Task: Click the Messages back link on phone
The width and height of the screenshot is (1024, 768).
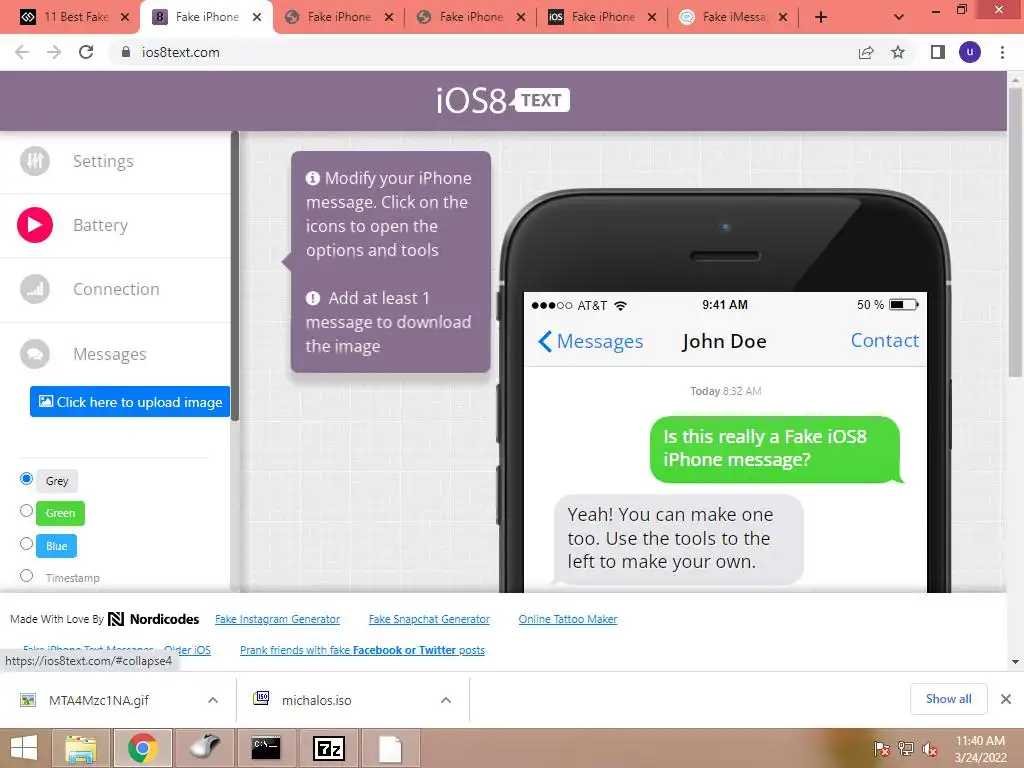Action: click(x=590, y=341)
